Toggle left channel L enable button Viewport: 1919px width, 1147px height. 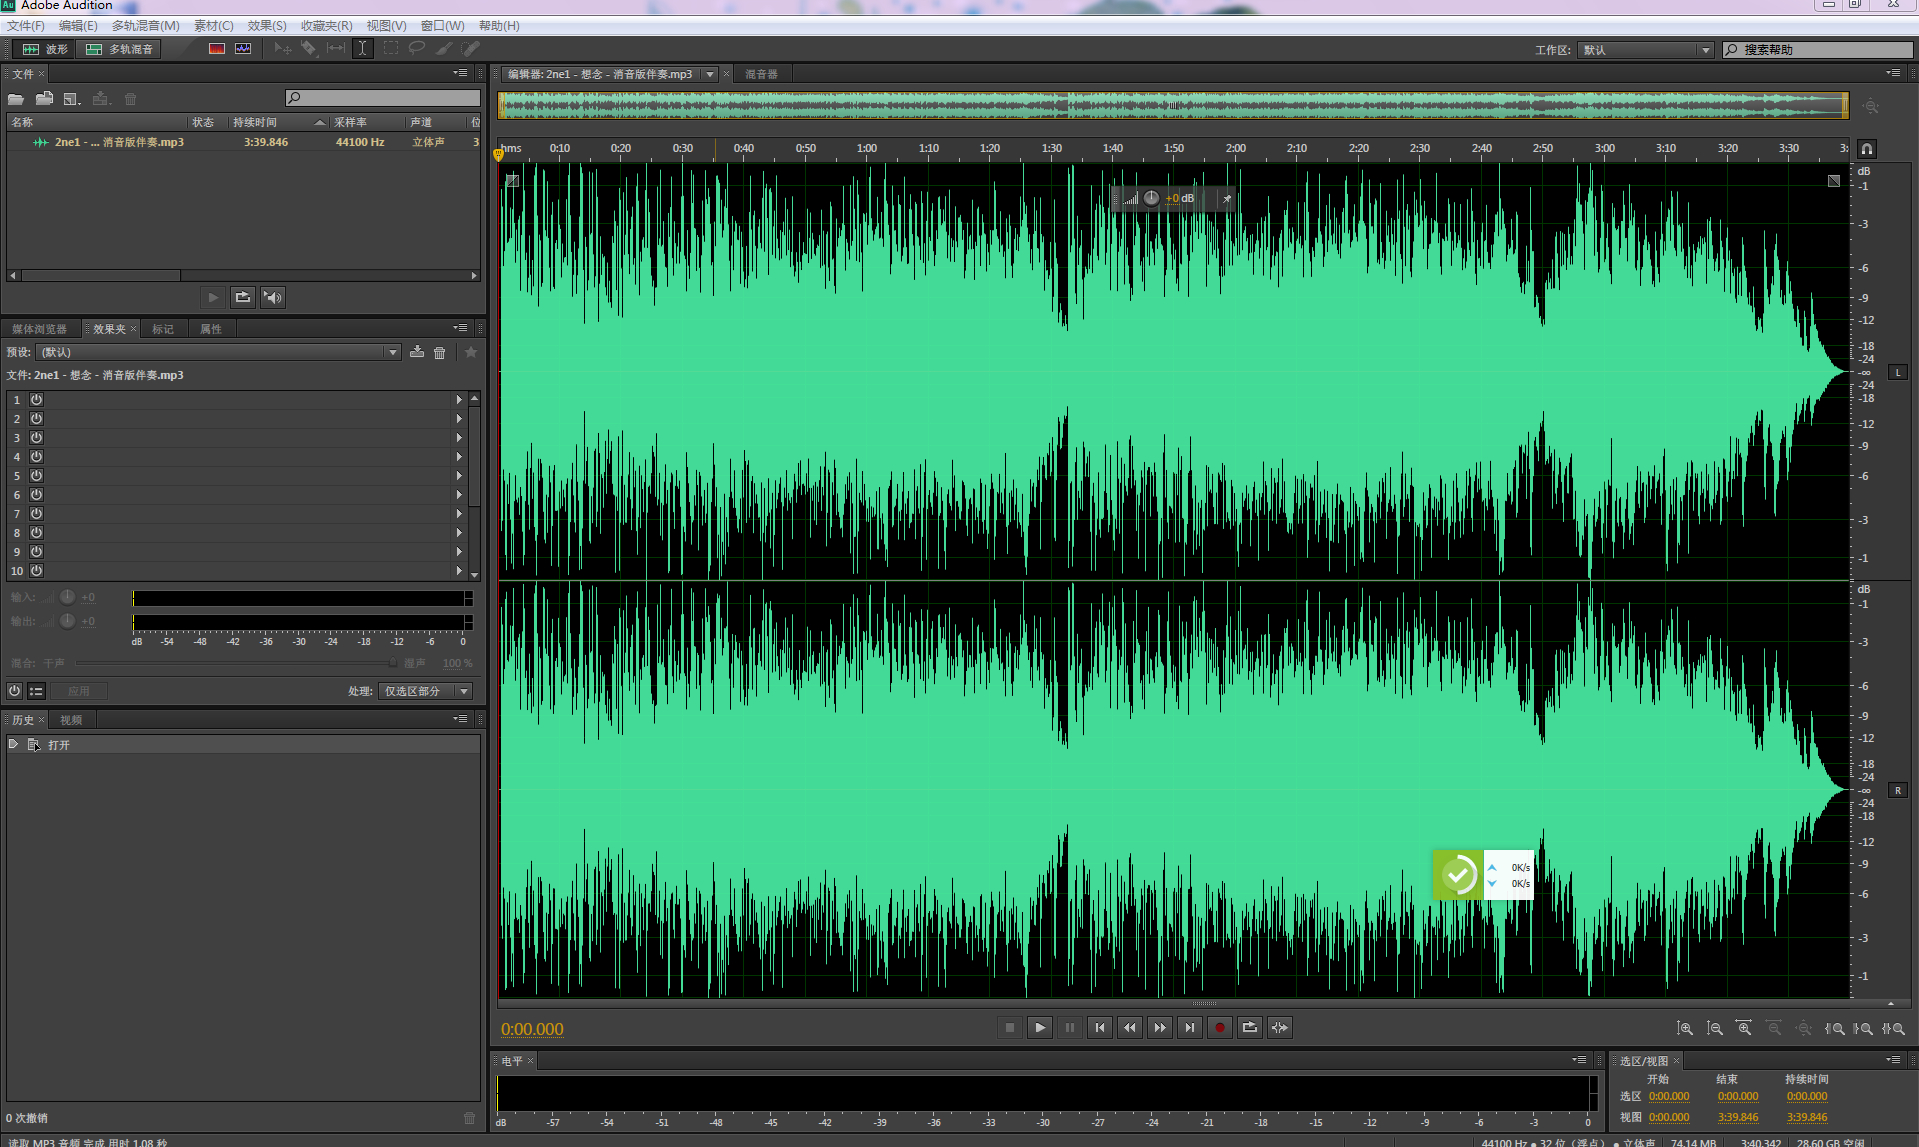1897,373
